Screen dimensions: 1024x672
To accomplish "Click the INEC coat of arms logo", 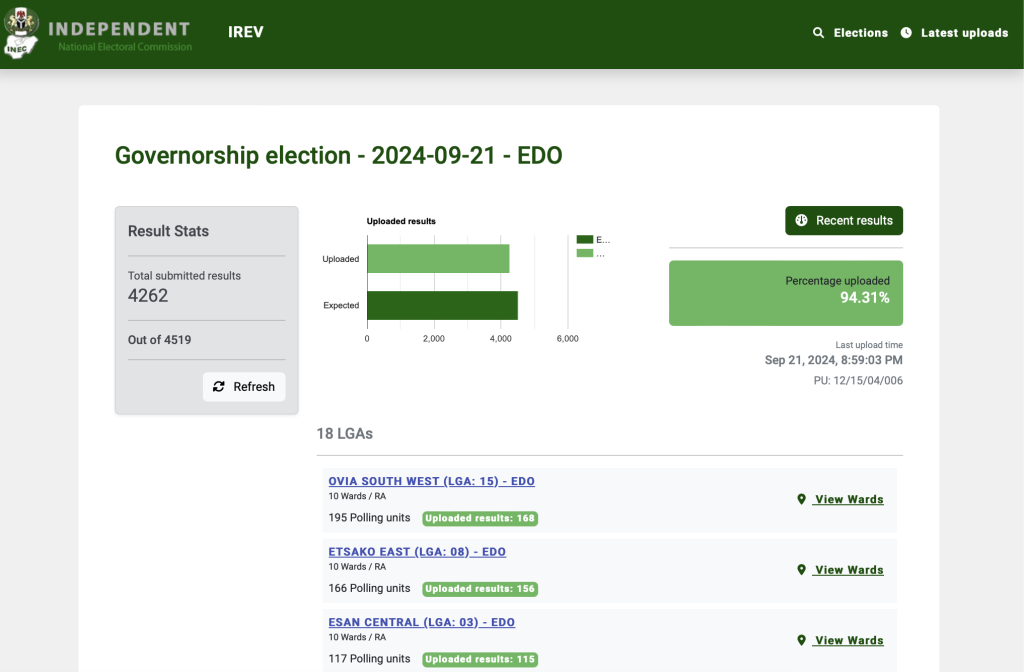I will (x=20, y=31).
